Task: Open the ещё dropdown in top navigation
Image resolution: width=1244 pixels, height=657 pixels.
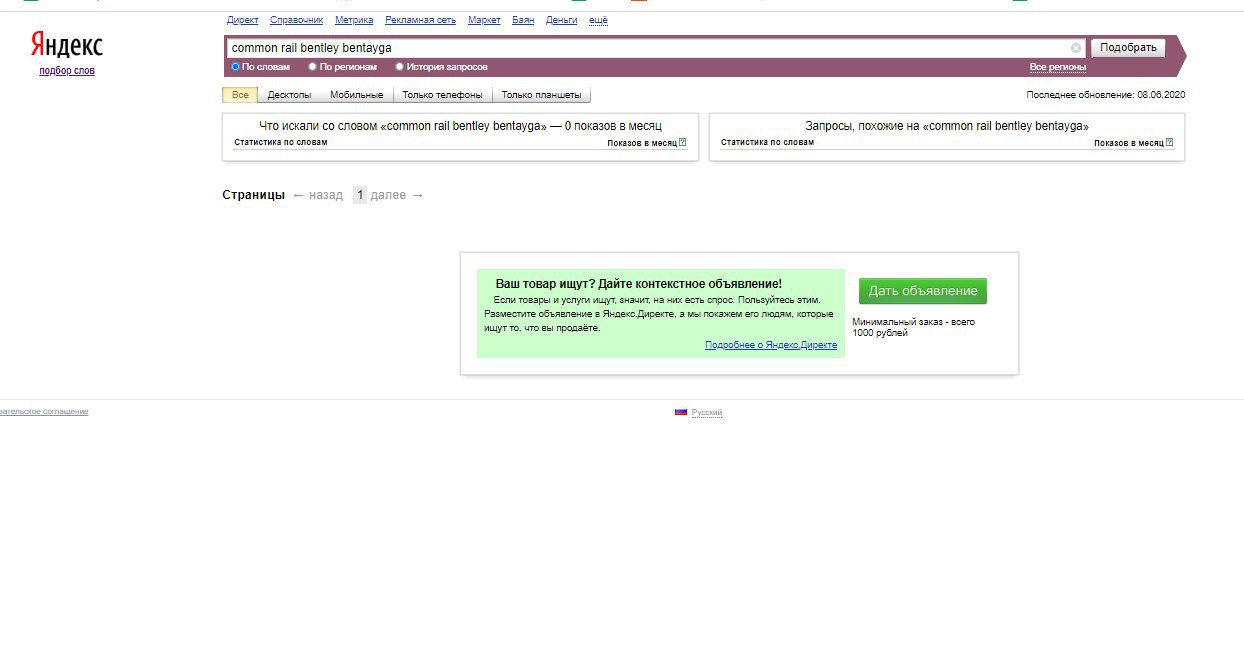Action: click(598, 20)
